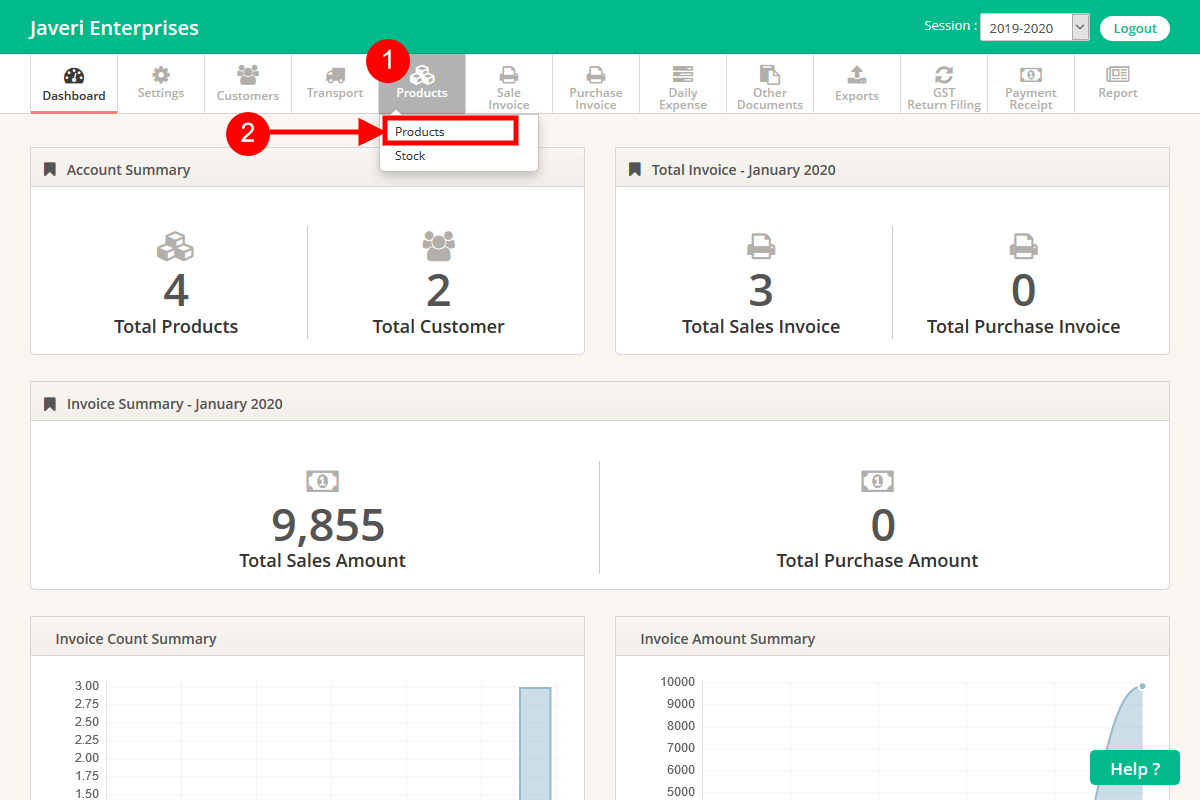The height and width of the screenshot is (800, 1200).
Task: Open the Other Documents icon
Action: click(770, 75)
